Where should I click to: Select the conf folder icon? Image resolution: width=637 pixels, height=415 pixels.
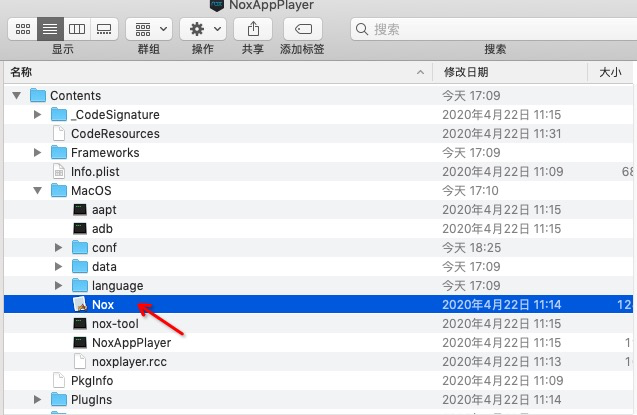[80, 247]
